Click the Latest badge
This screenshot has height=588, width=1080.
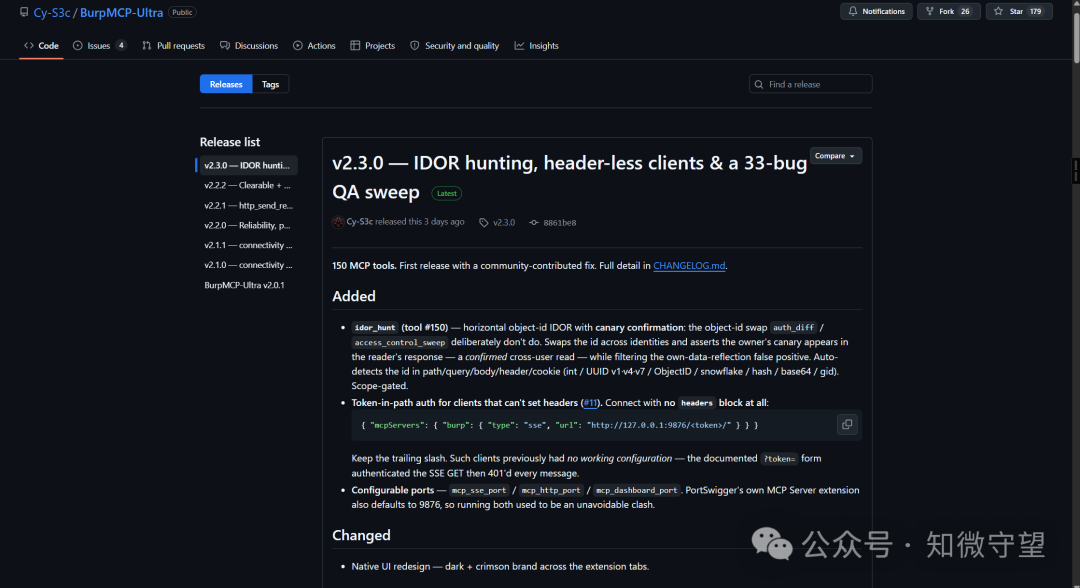click(x=446, y=193)
